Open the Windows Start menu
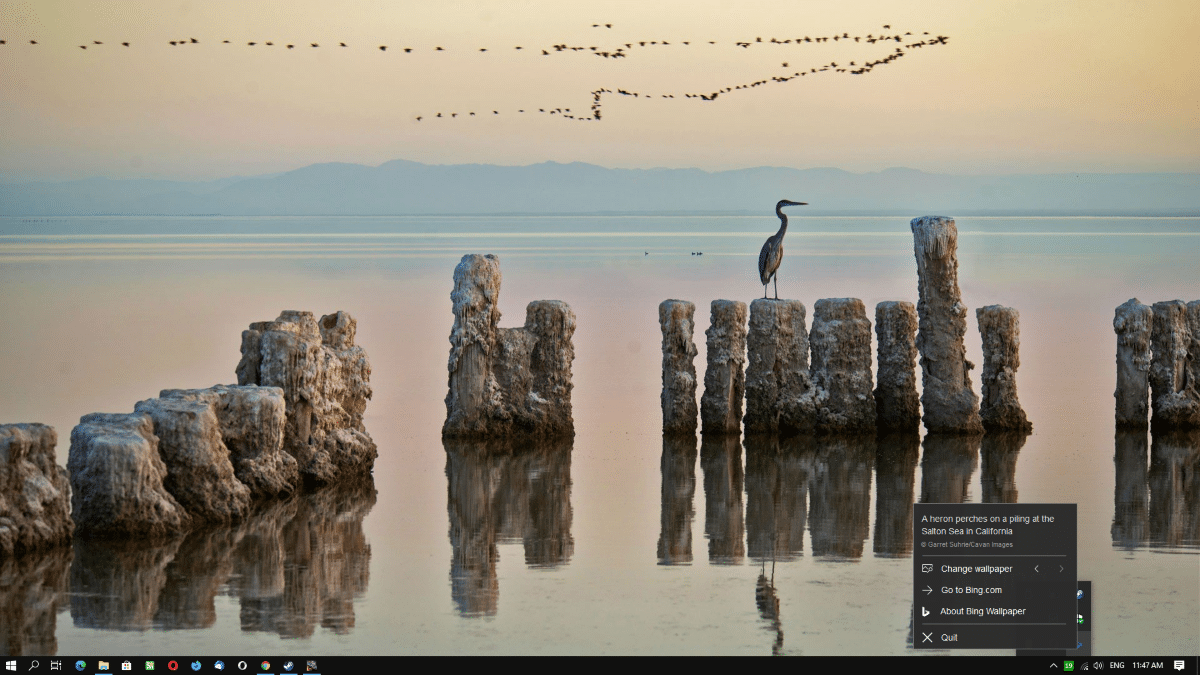This screenshot has width=1200, height=675. pos(11,665)
